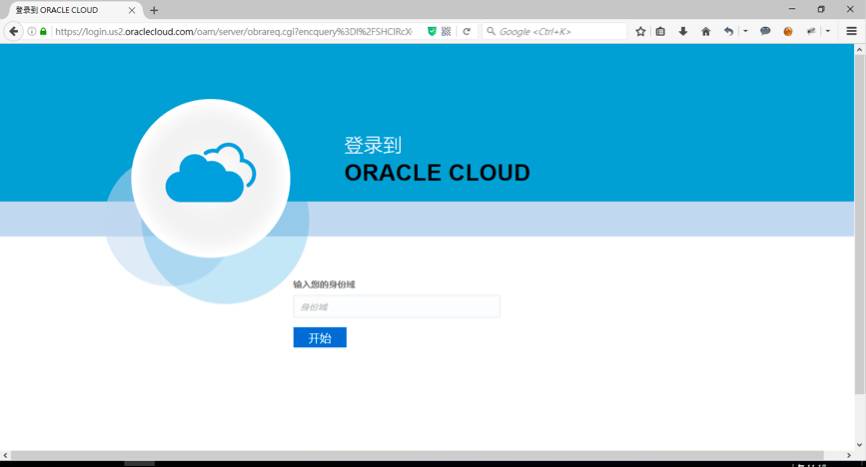The width and height of the screenshot is (866, 467).
Task: Click the green shield icon in address bar
Action: pos(432,31)
